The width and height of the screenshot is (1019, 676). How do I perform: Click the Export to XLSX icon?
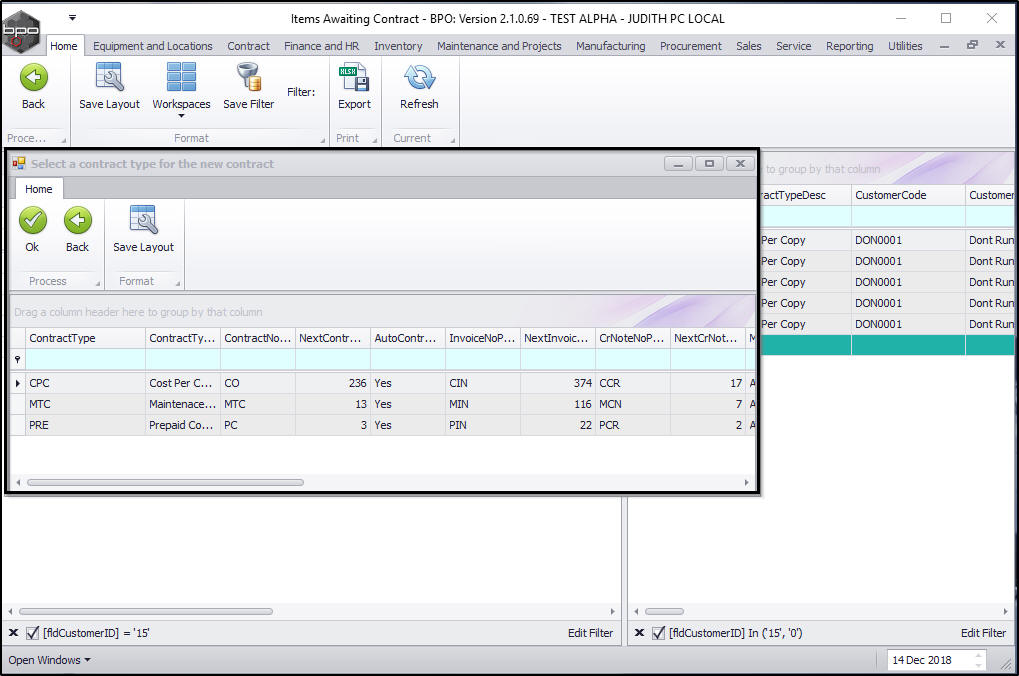point(354,78)
